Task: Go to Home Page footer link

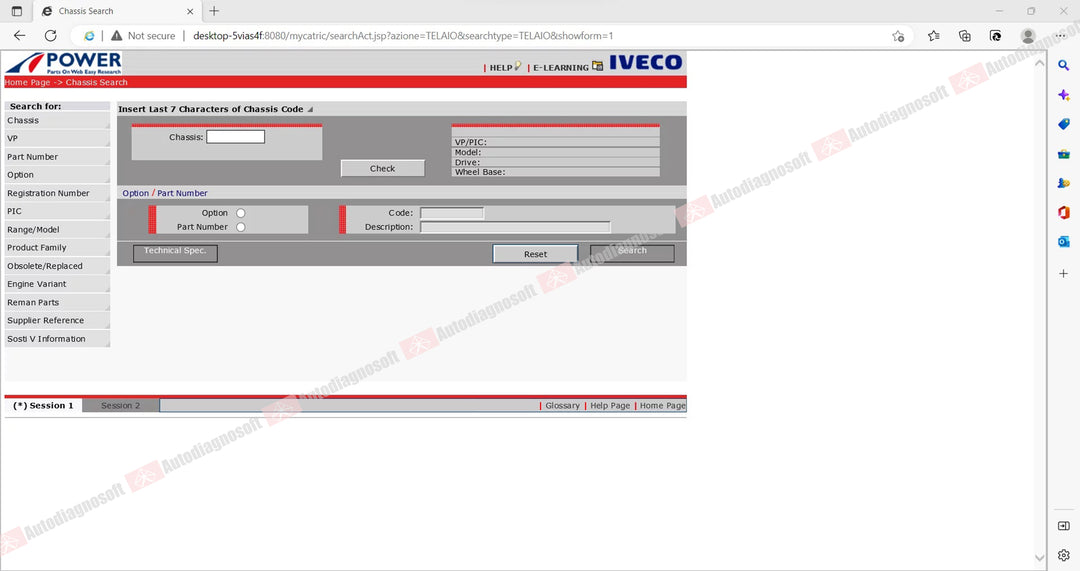Action: point(663,406)
